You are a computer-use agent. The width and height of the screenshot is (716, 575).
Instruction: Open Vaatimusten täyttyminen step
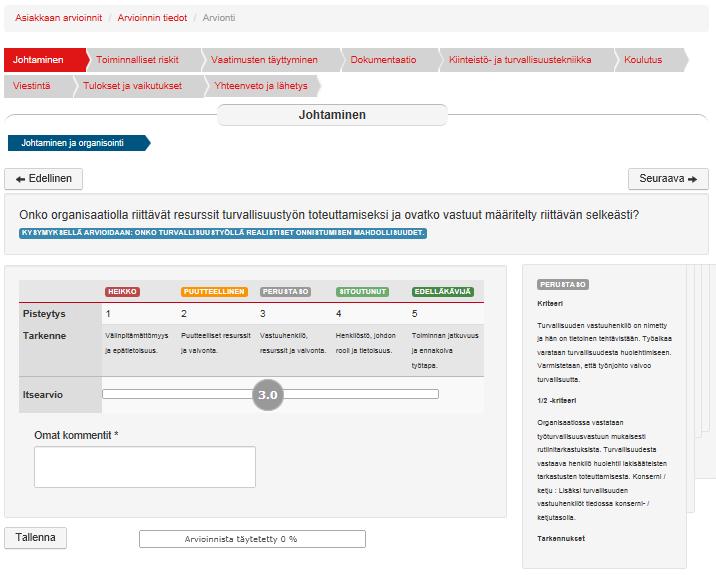tap(270, 60)
